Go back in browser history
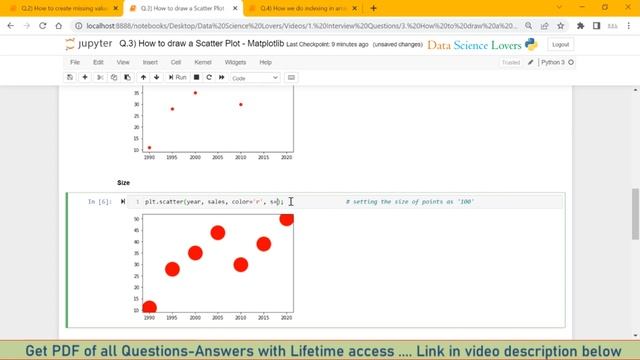 point(11,26)
